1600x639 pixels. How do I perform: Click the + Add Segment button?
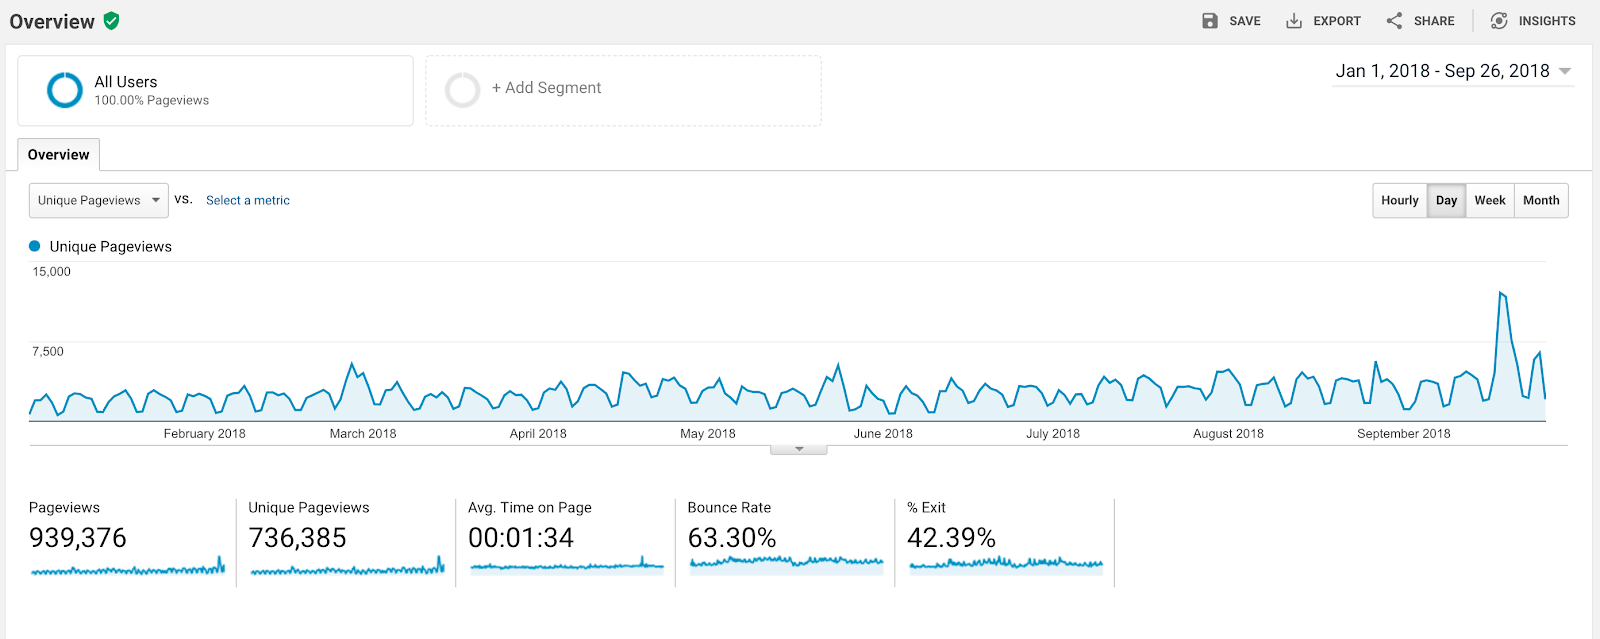(546, 88)
